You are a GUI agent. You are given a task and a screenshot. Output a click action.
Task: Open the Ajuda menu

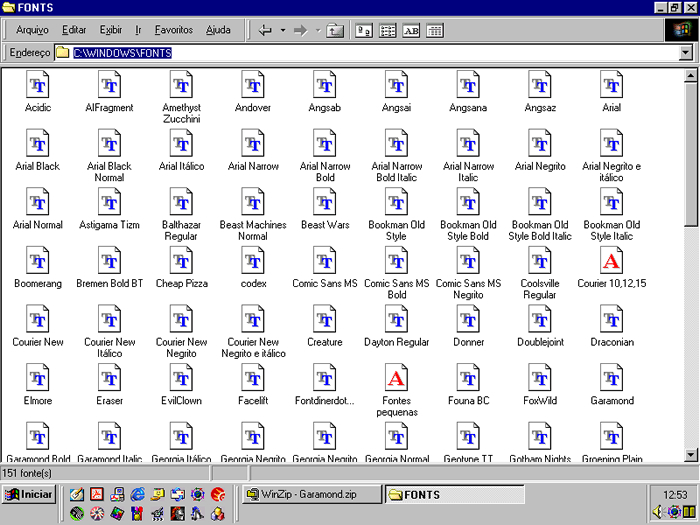point(218,30)
